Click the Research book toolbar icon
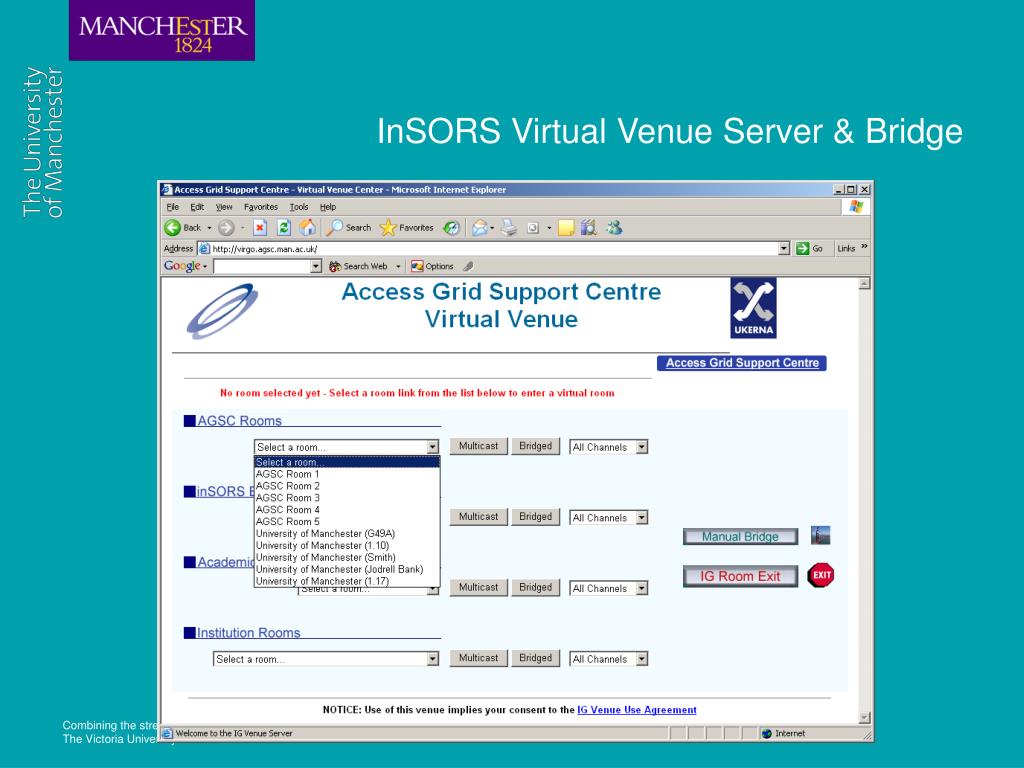 (x=589, y=227)
